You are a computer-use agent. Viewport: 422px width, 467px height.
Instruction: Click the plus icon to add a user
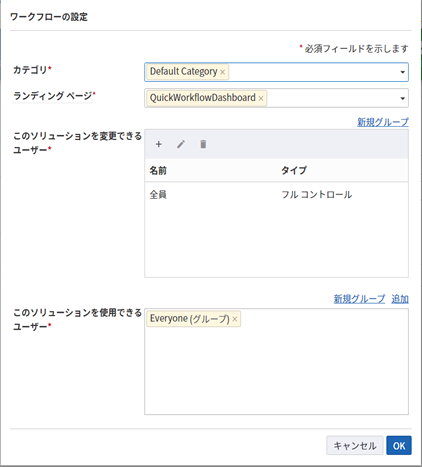pyautogui.click(x=159, y=144)
